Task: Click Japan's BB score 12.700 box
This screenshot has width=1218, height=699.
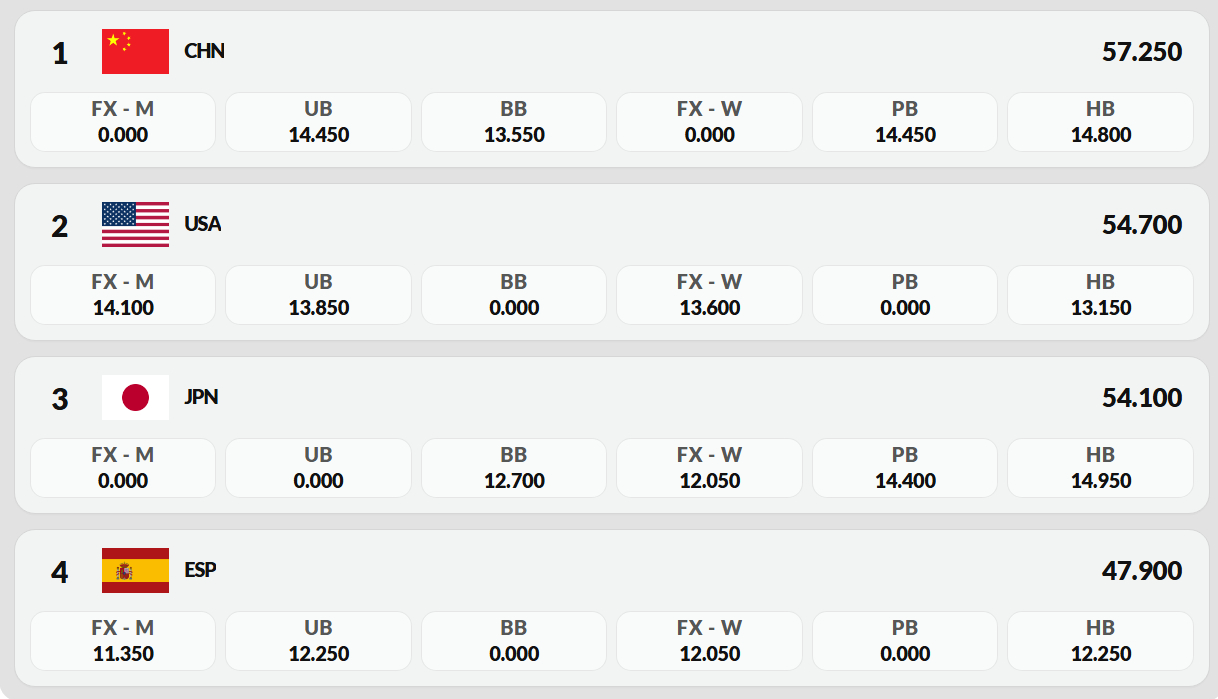Action: 514,468
